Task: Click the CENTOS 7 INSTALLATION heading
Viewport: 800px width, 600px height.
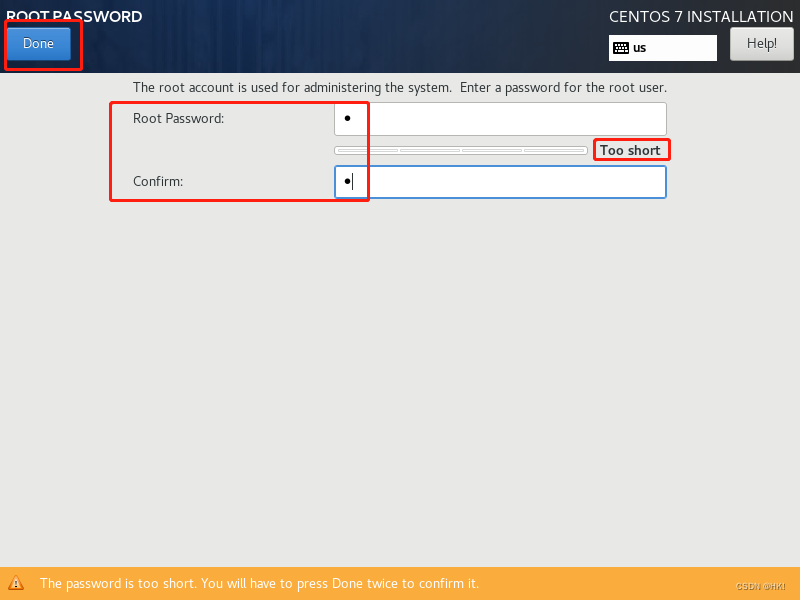Action: tap(701, 17)
